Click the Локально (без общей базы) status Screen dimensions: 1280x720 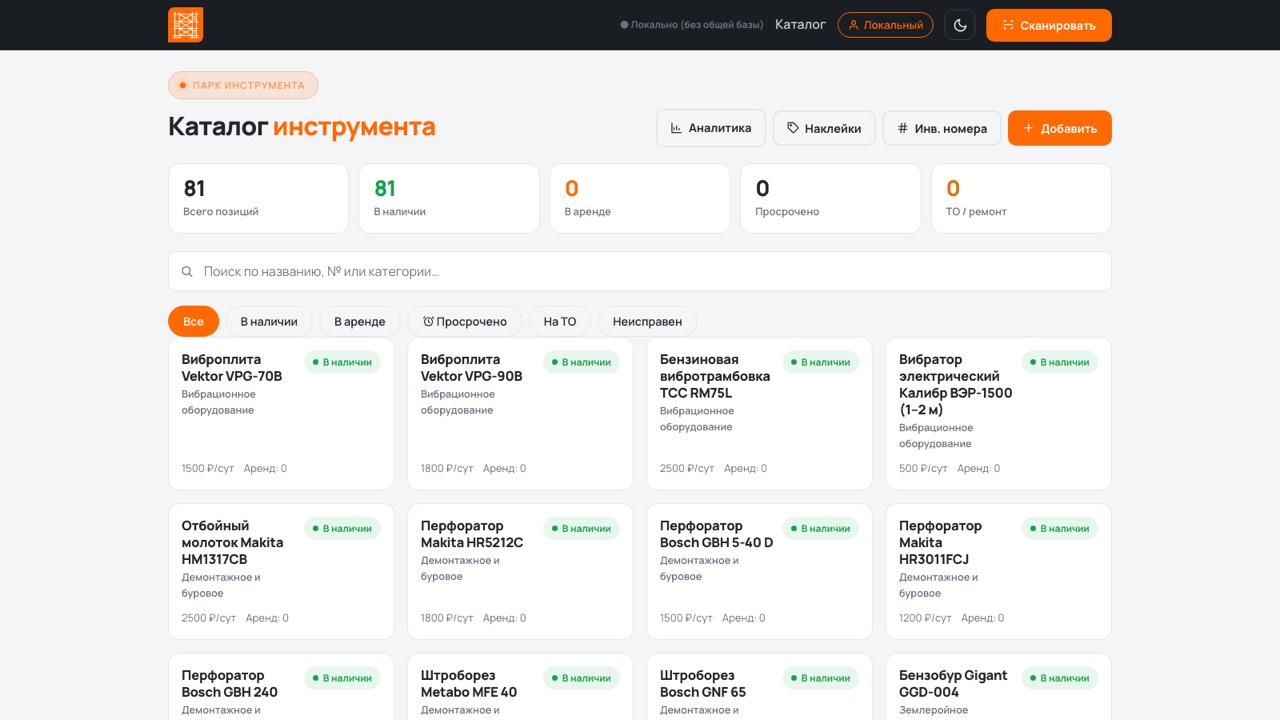(x=692, y=25)
